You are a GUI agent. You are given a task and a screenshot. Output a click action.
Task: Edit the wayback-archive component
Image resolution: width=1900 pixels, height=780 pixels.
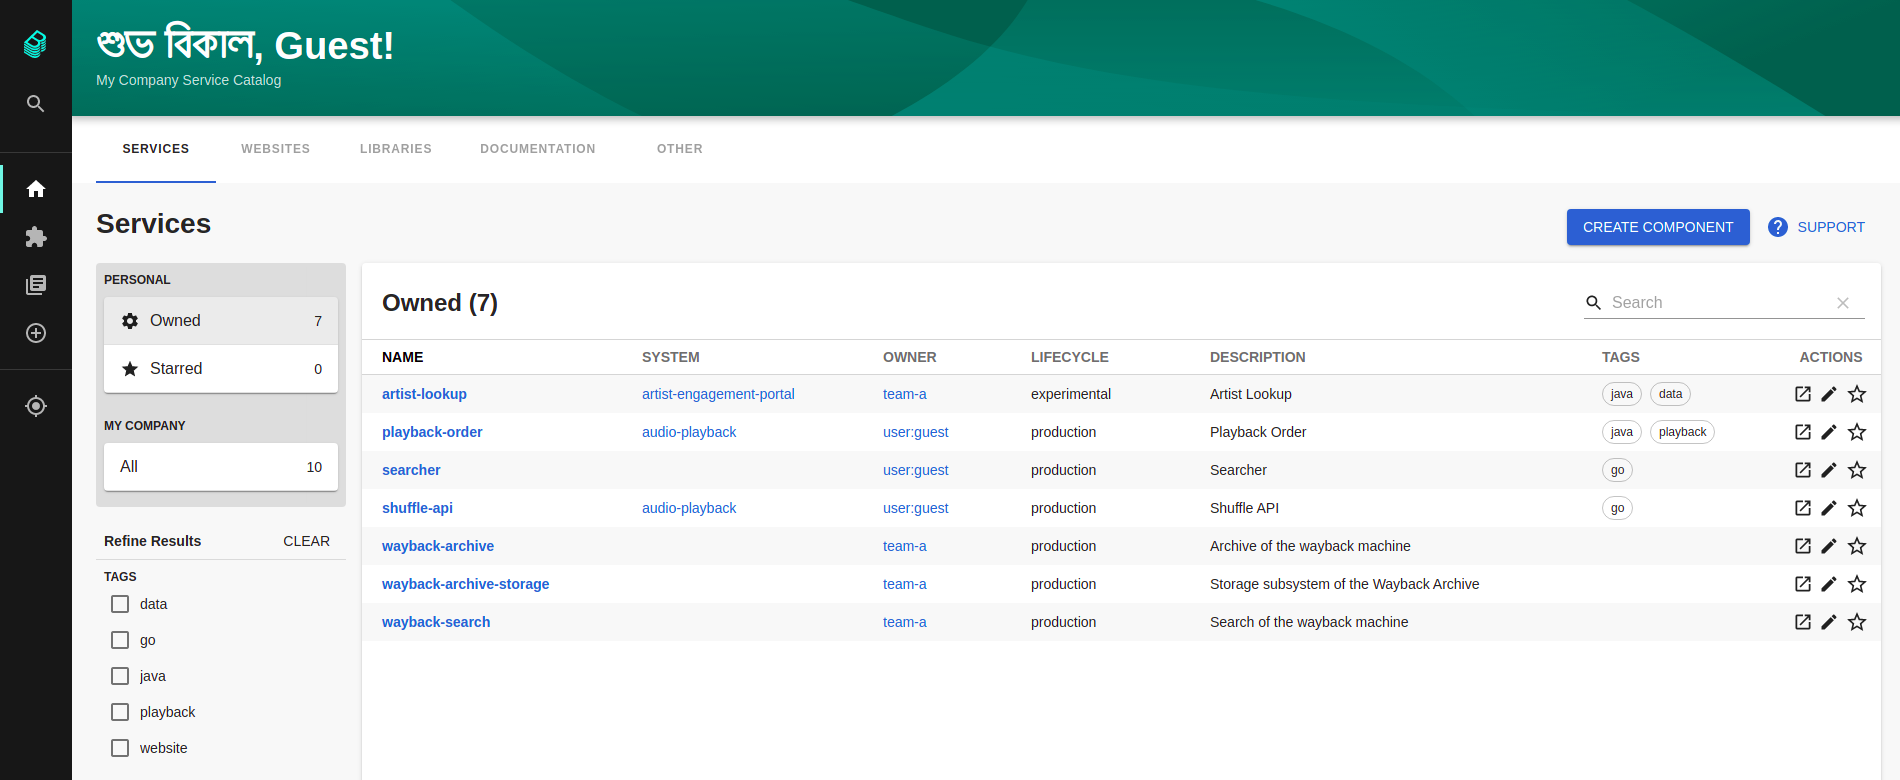[x=1829, y=546]
